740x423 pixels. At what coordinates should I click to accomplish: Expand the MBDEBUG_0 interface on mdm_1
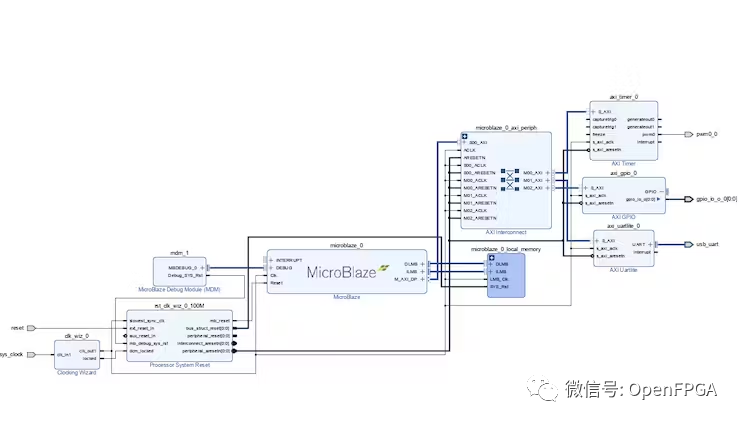click(x=203, y=268)
